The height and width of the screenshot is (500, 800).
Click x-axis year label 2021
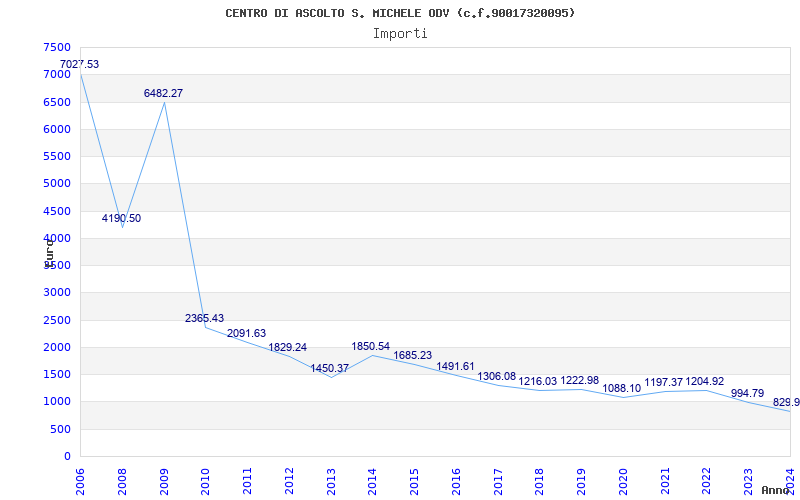pos(665,481)
